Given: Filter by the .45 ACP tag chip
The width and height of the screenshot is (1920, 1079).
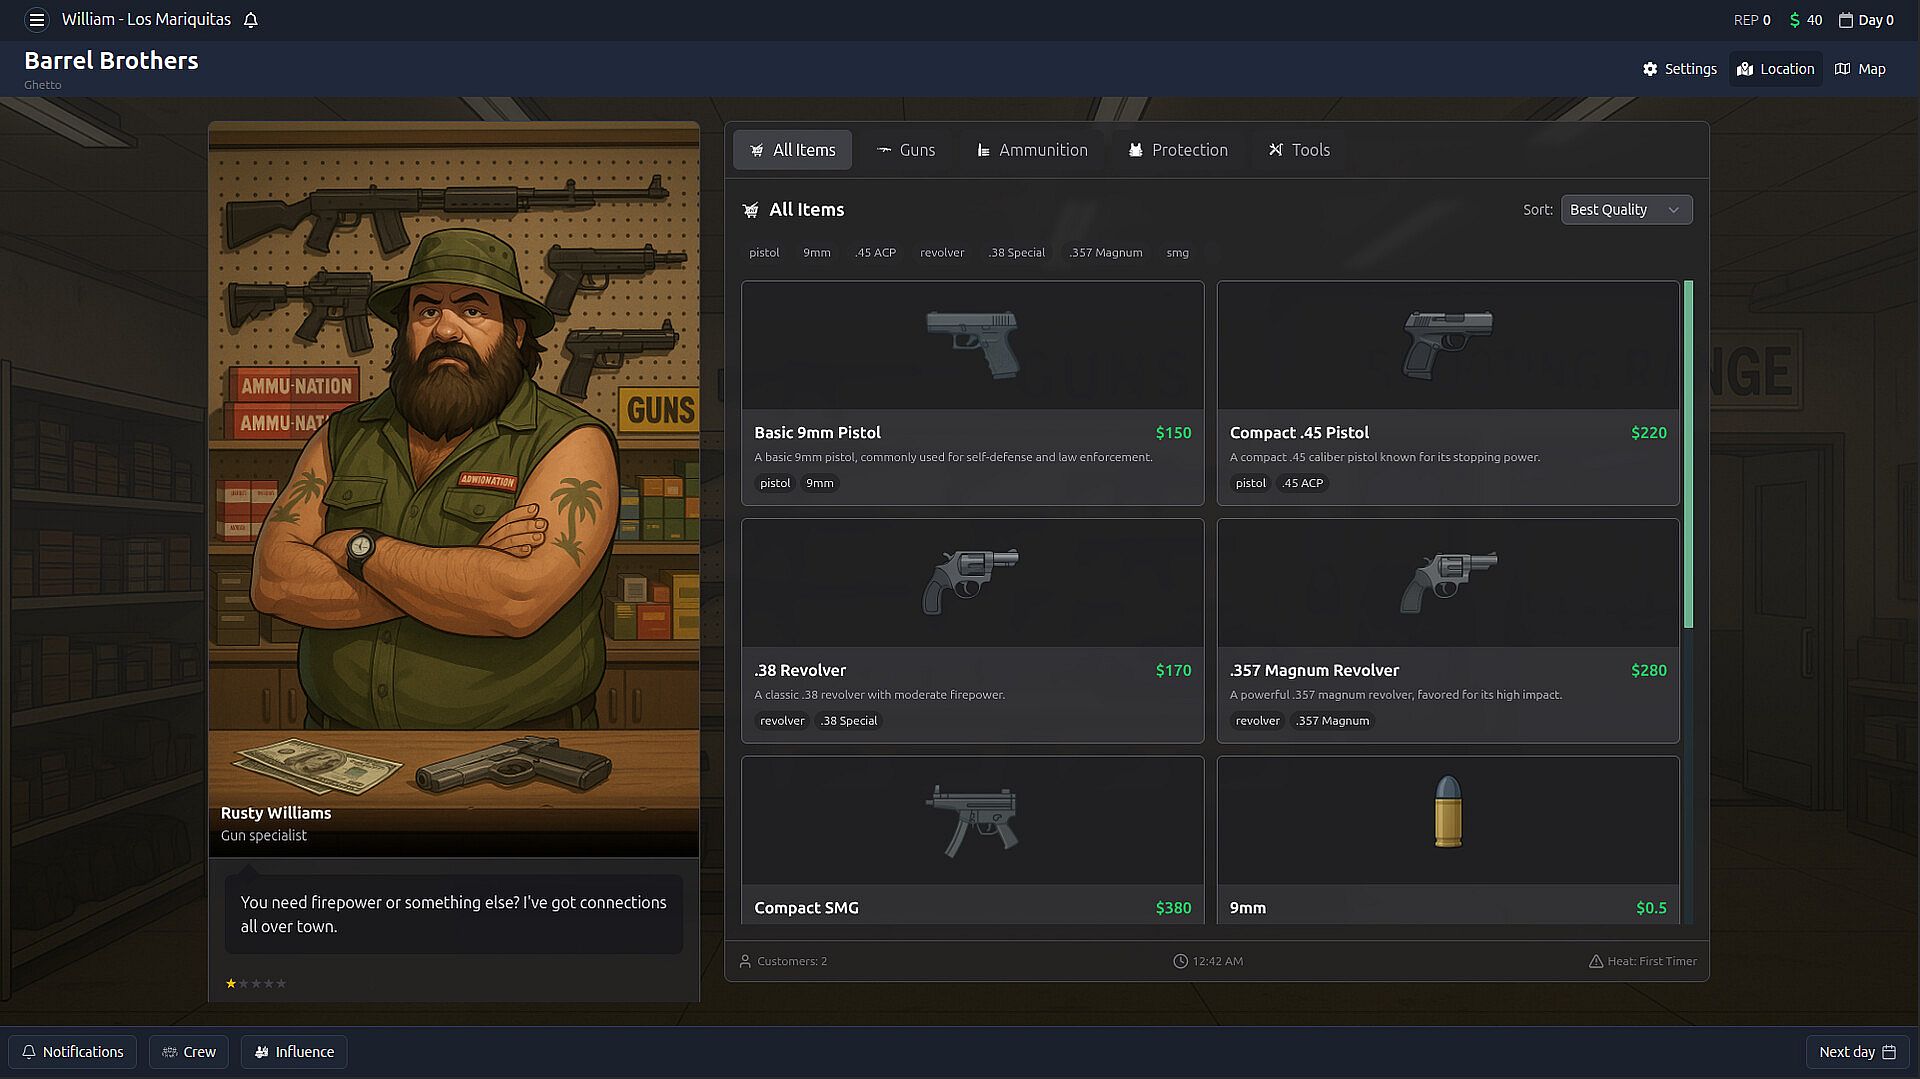Looking at the screenshot, I should 875,253.
